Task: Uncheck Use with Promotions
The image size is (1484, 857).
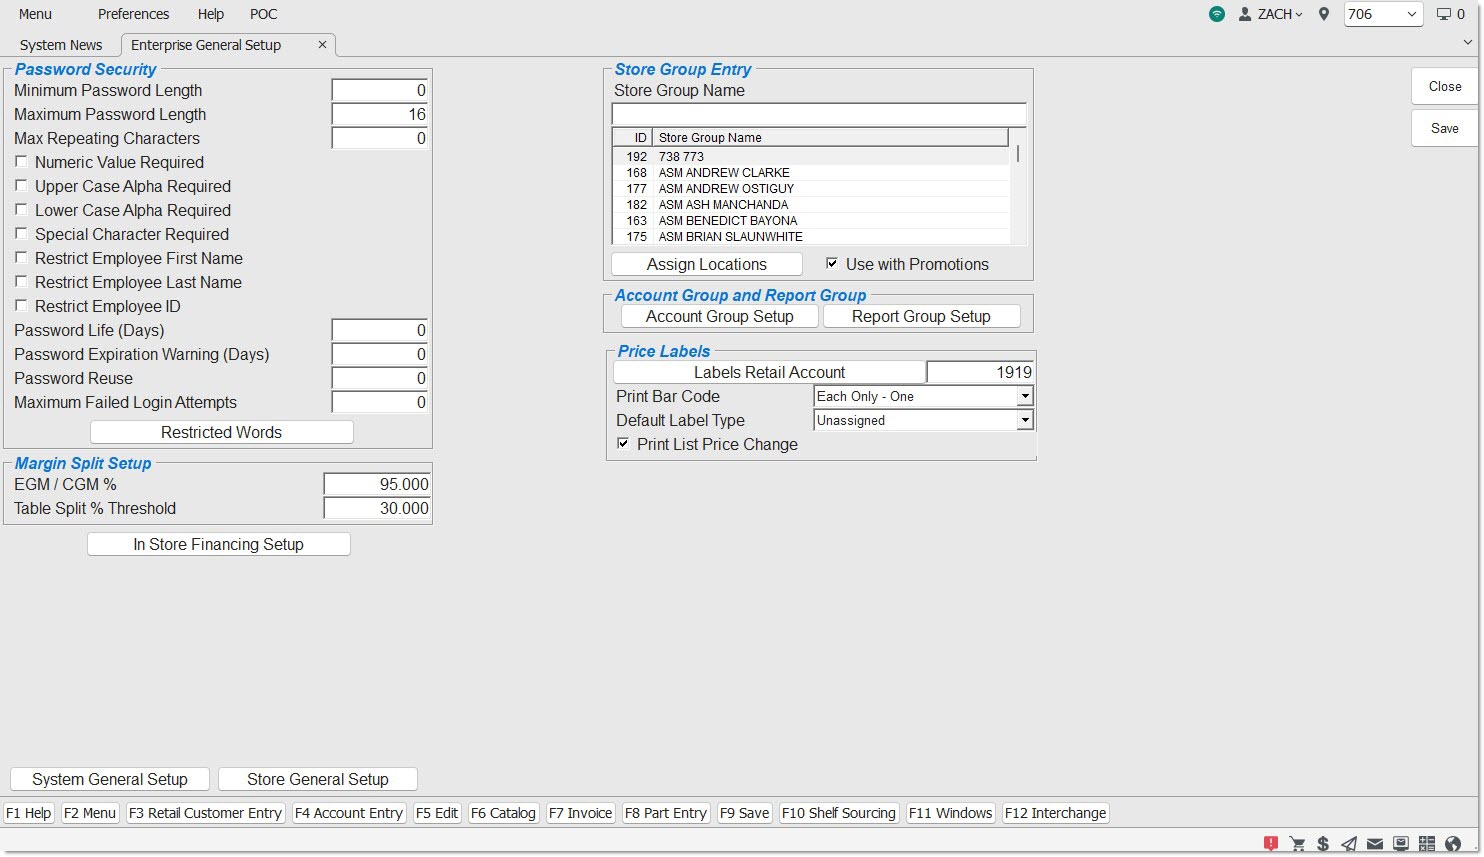Action: (832, 264)
